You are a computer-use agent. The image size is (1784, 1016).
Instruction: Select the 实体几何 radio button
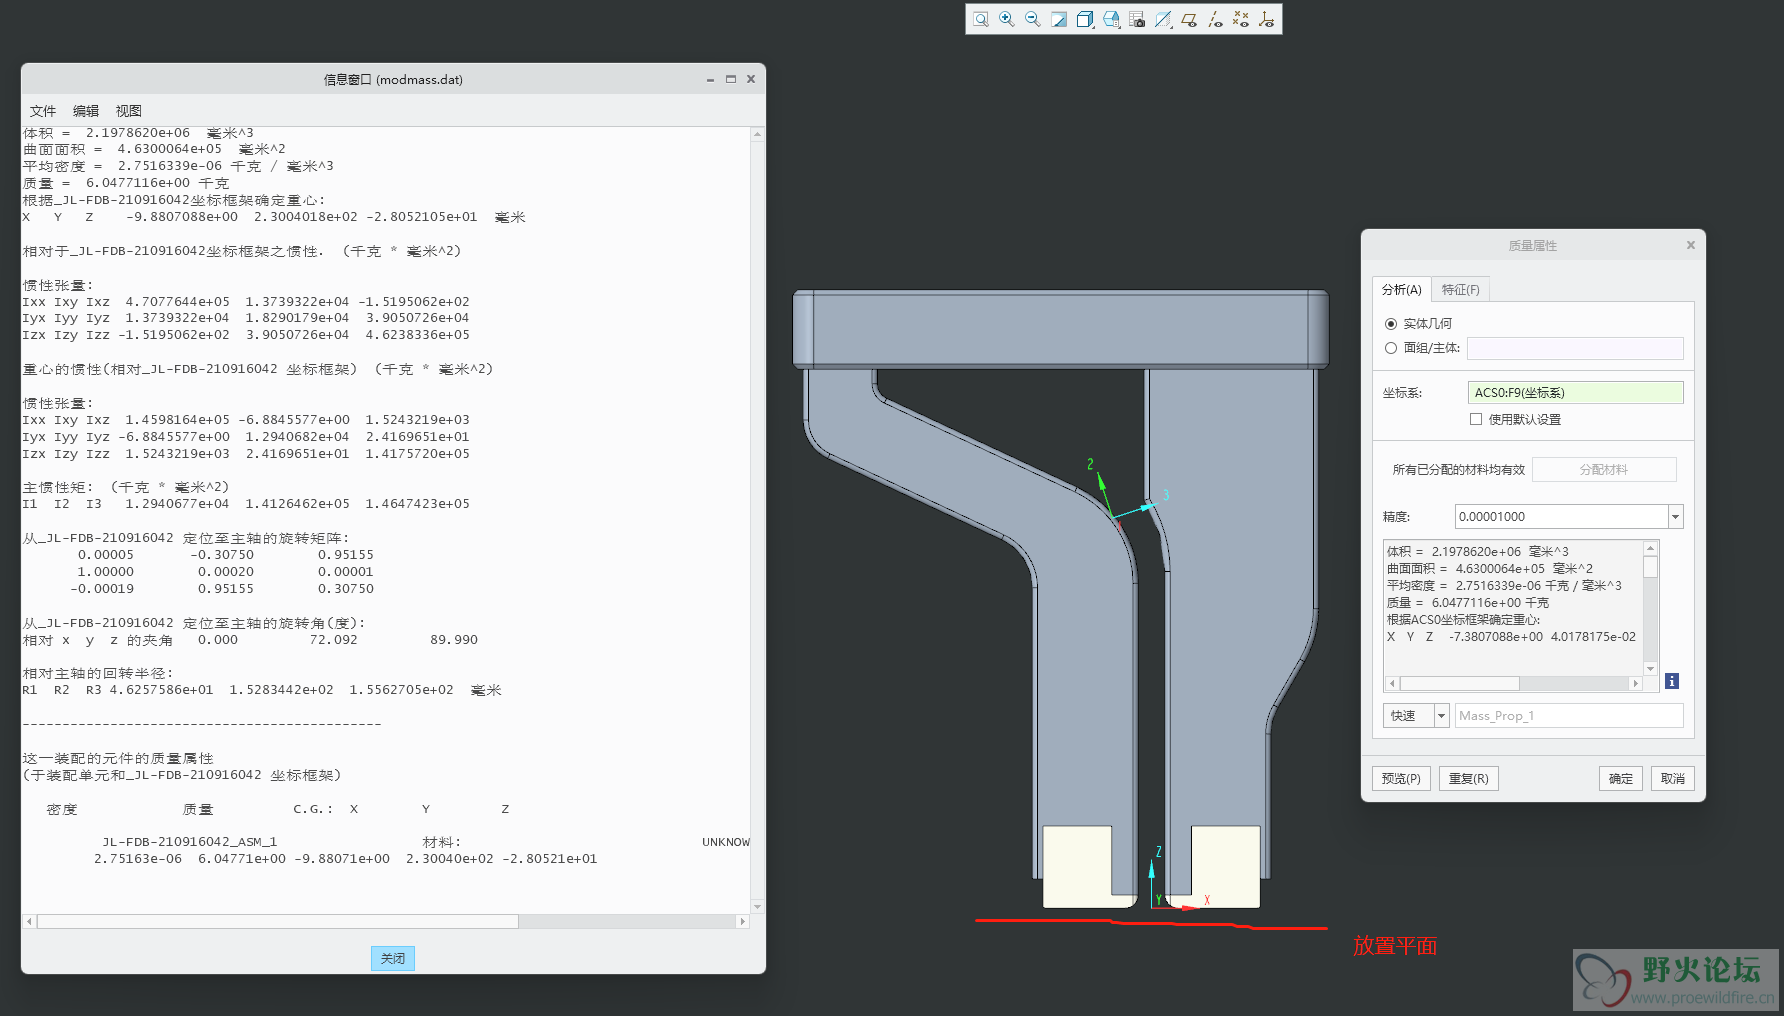click(1391, 324)
